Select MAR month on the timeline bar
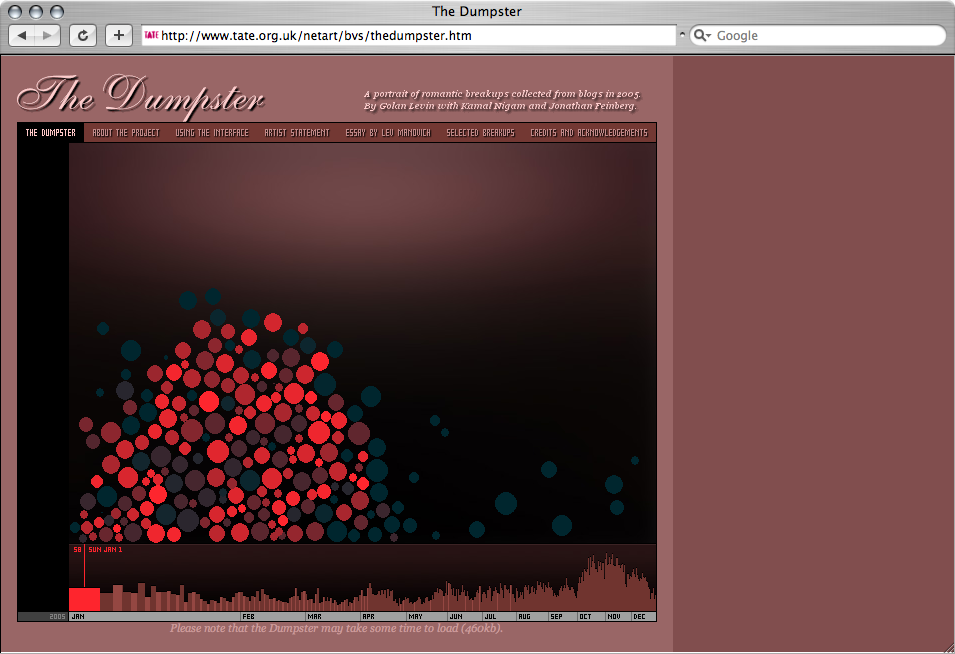The image size is (955, 654). (x=315, y=617)
